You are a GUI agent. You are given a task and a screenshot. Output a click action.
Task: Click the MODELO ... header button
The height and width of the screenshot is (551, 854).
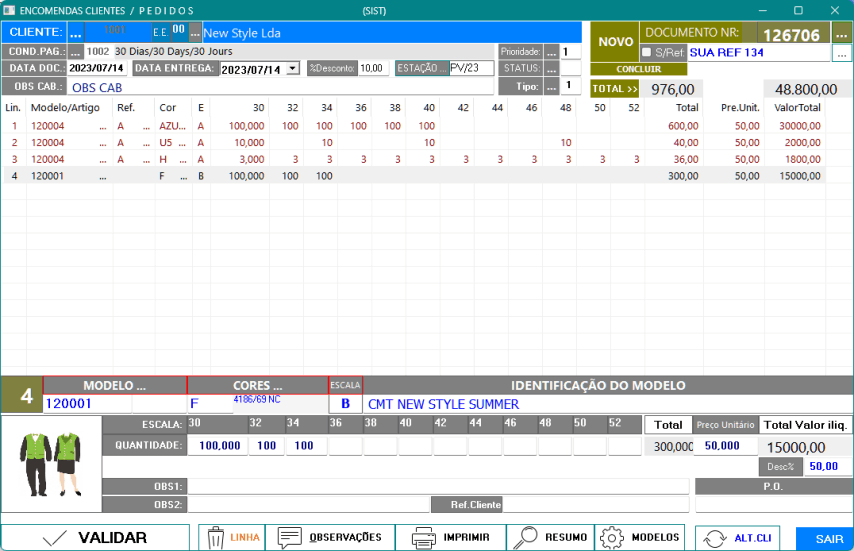pyautogui.click(x=115, y=385)
